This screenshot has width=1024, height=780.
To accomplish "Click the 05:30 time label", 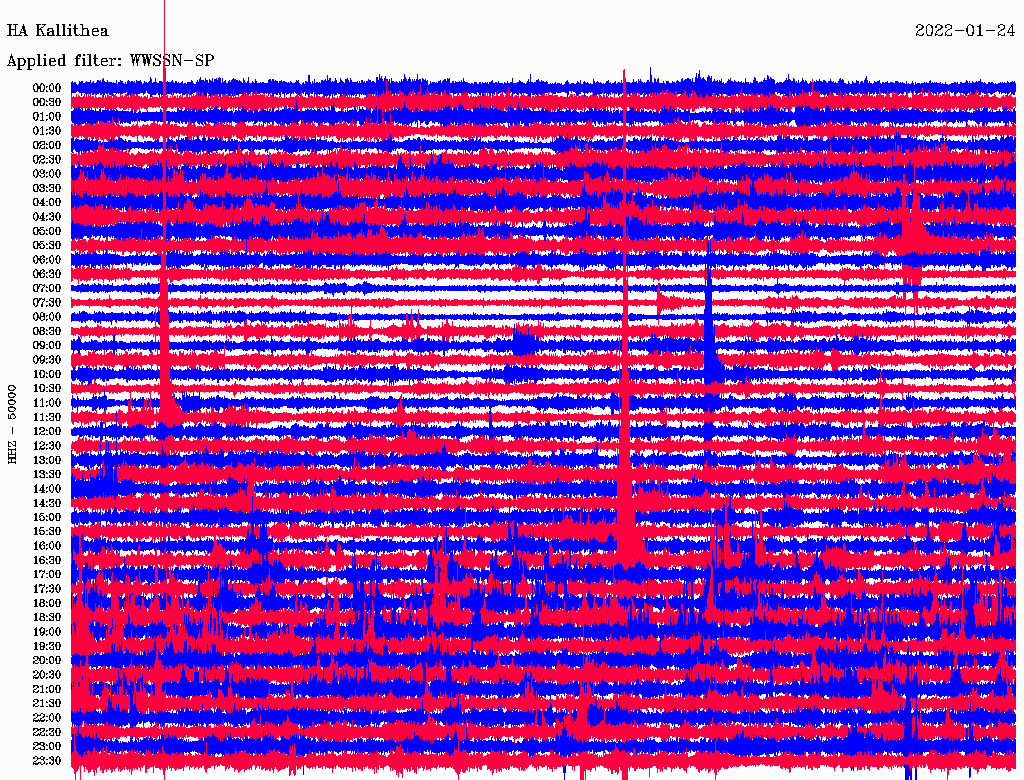I will point(46,246).
